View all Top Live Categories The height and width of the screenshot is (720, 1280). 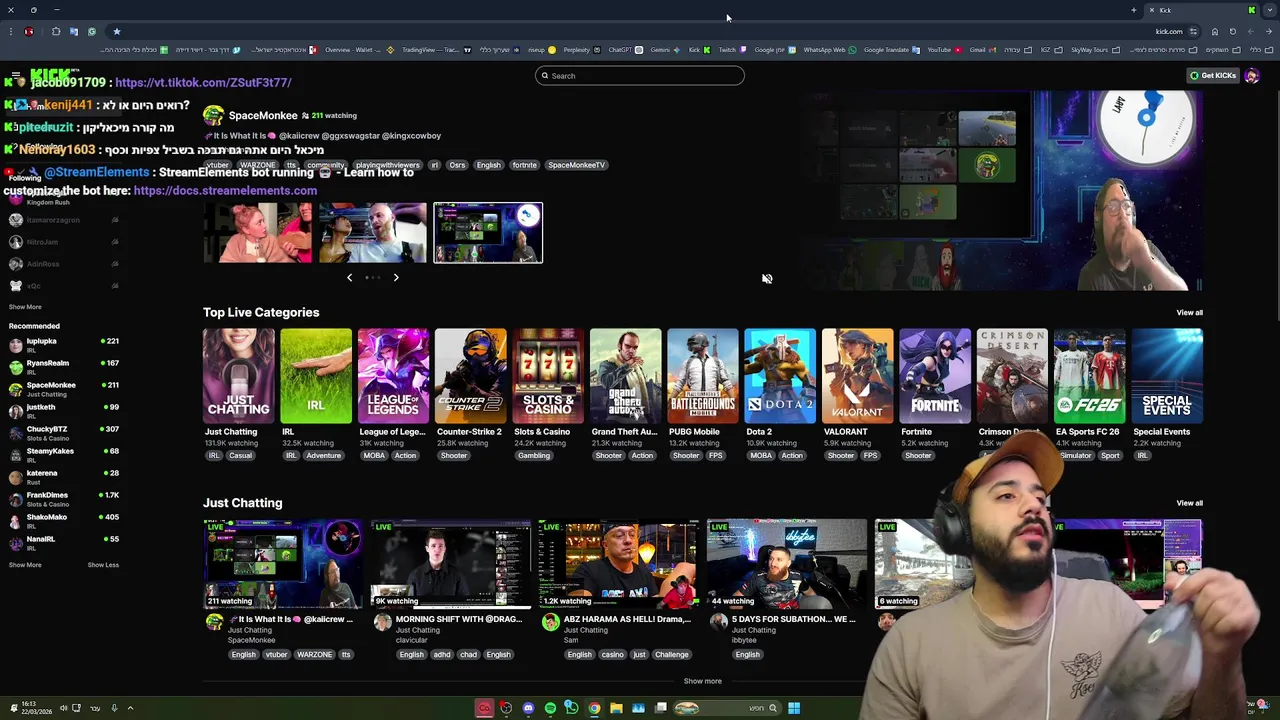(1189, 313)
